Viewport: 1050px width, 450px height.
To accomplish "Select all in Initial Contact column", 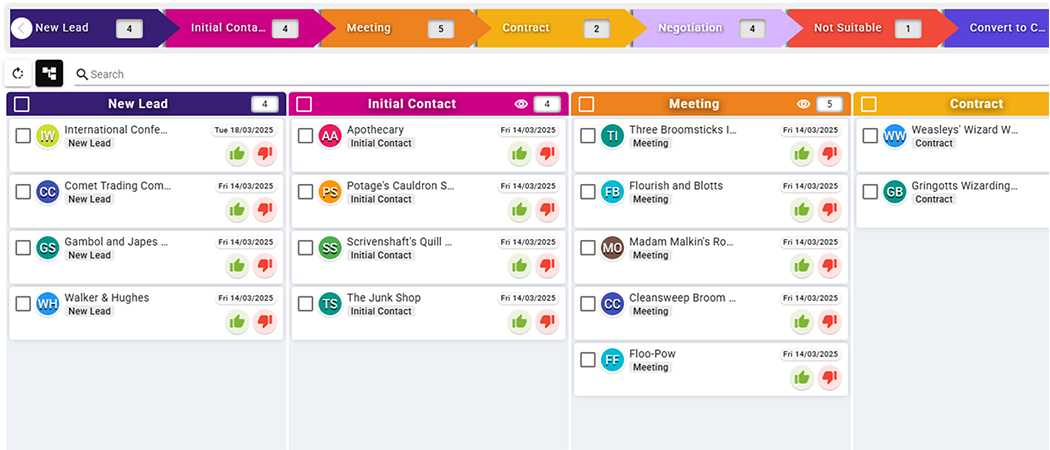I will coord(304,104).
